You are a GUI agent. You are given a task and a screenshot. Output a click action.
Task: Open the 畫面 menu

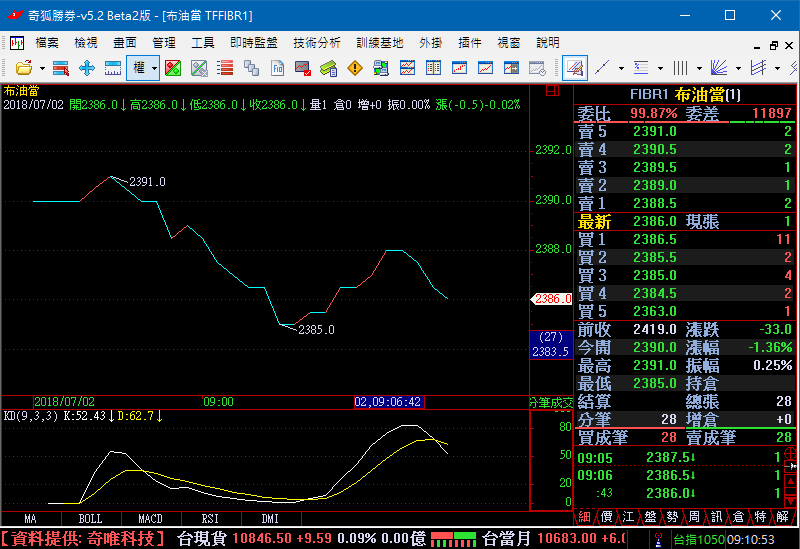tap(125, 43)
